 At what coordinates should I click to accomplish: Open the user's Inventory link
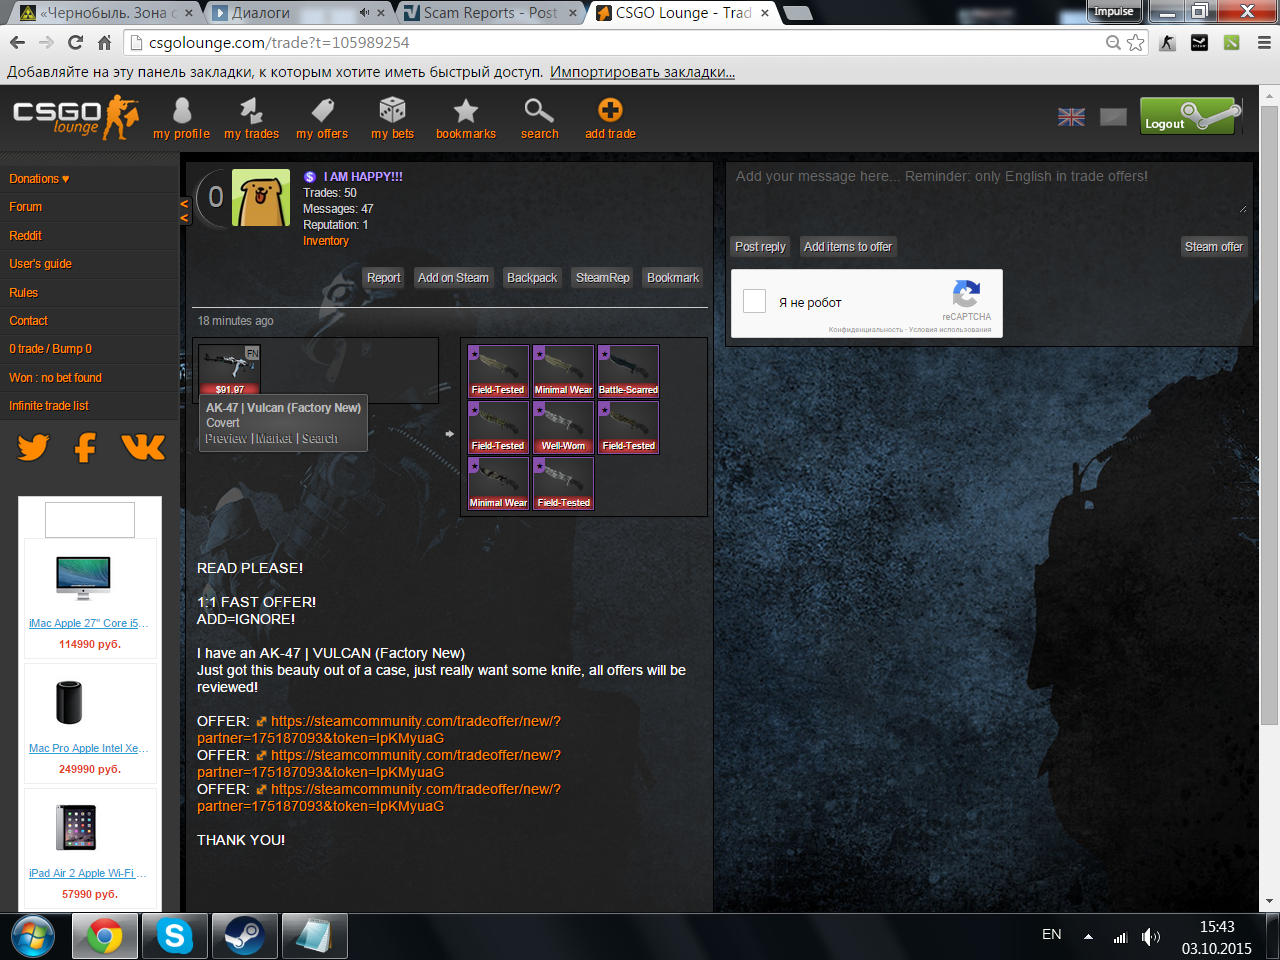326,241
